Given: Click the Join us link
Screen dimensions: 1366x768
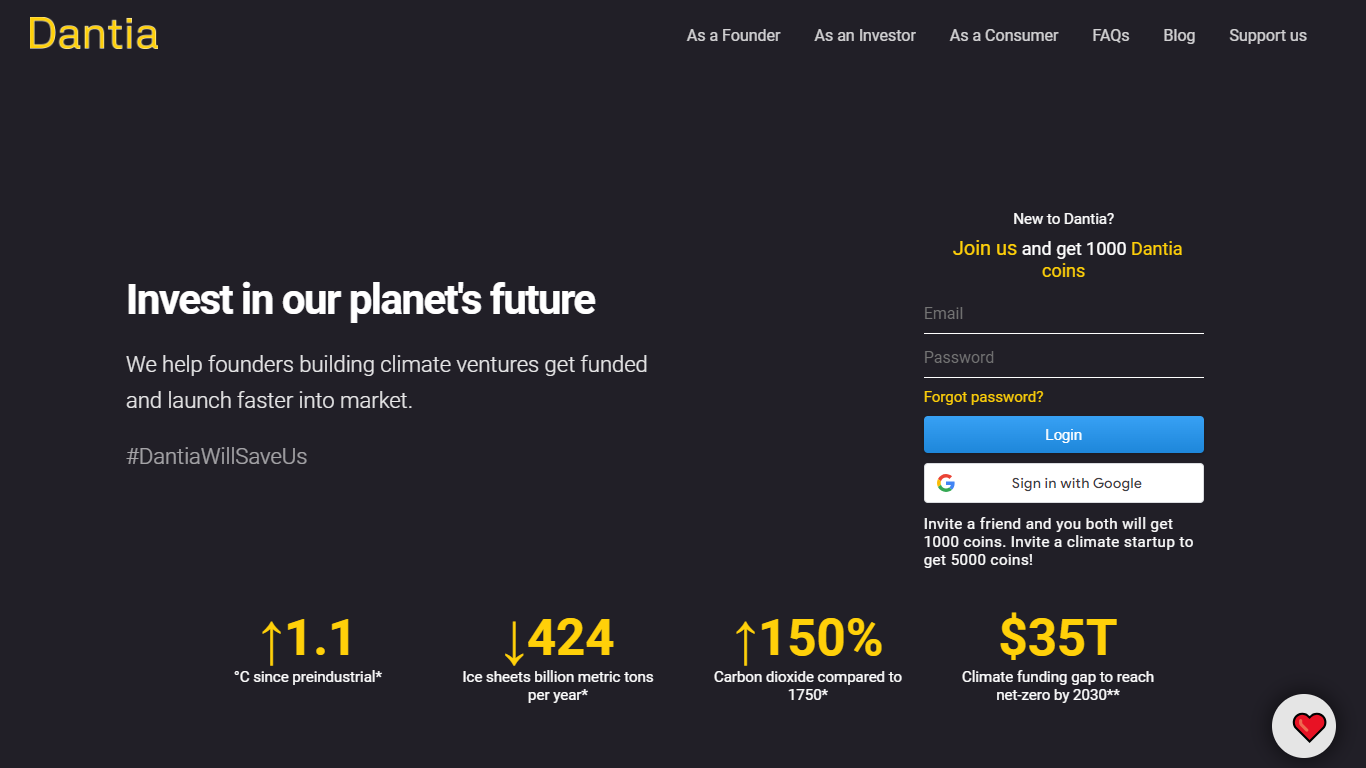Looking at the screenshot, I should click(984, 248).
